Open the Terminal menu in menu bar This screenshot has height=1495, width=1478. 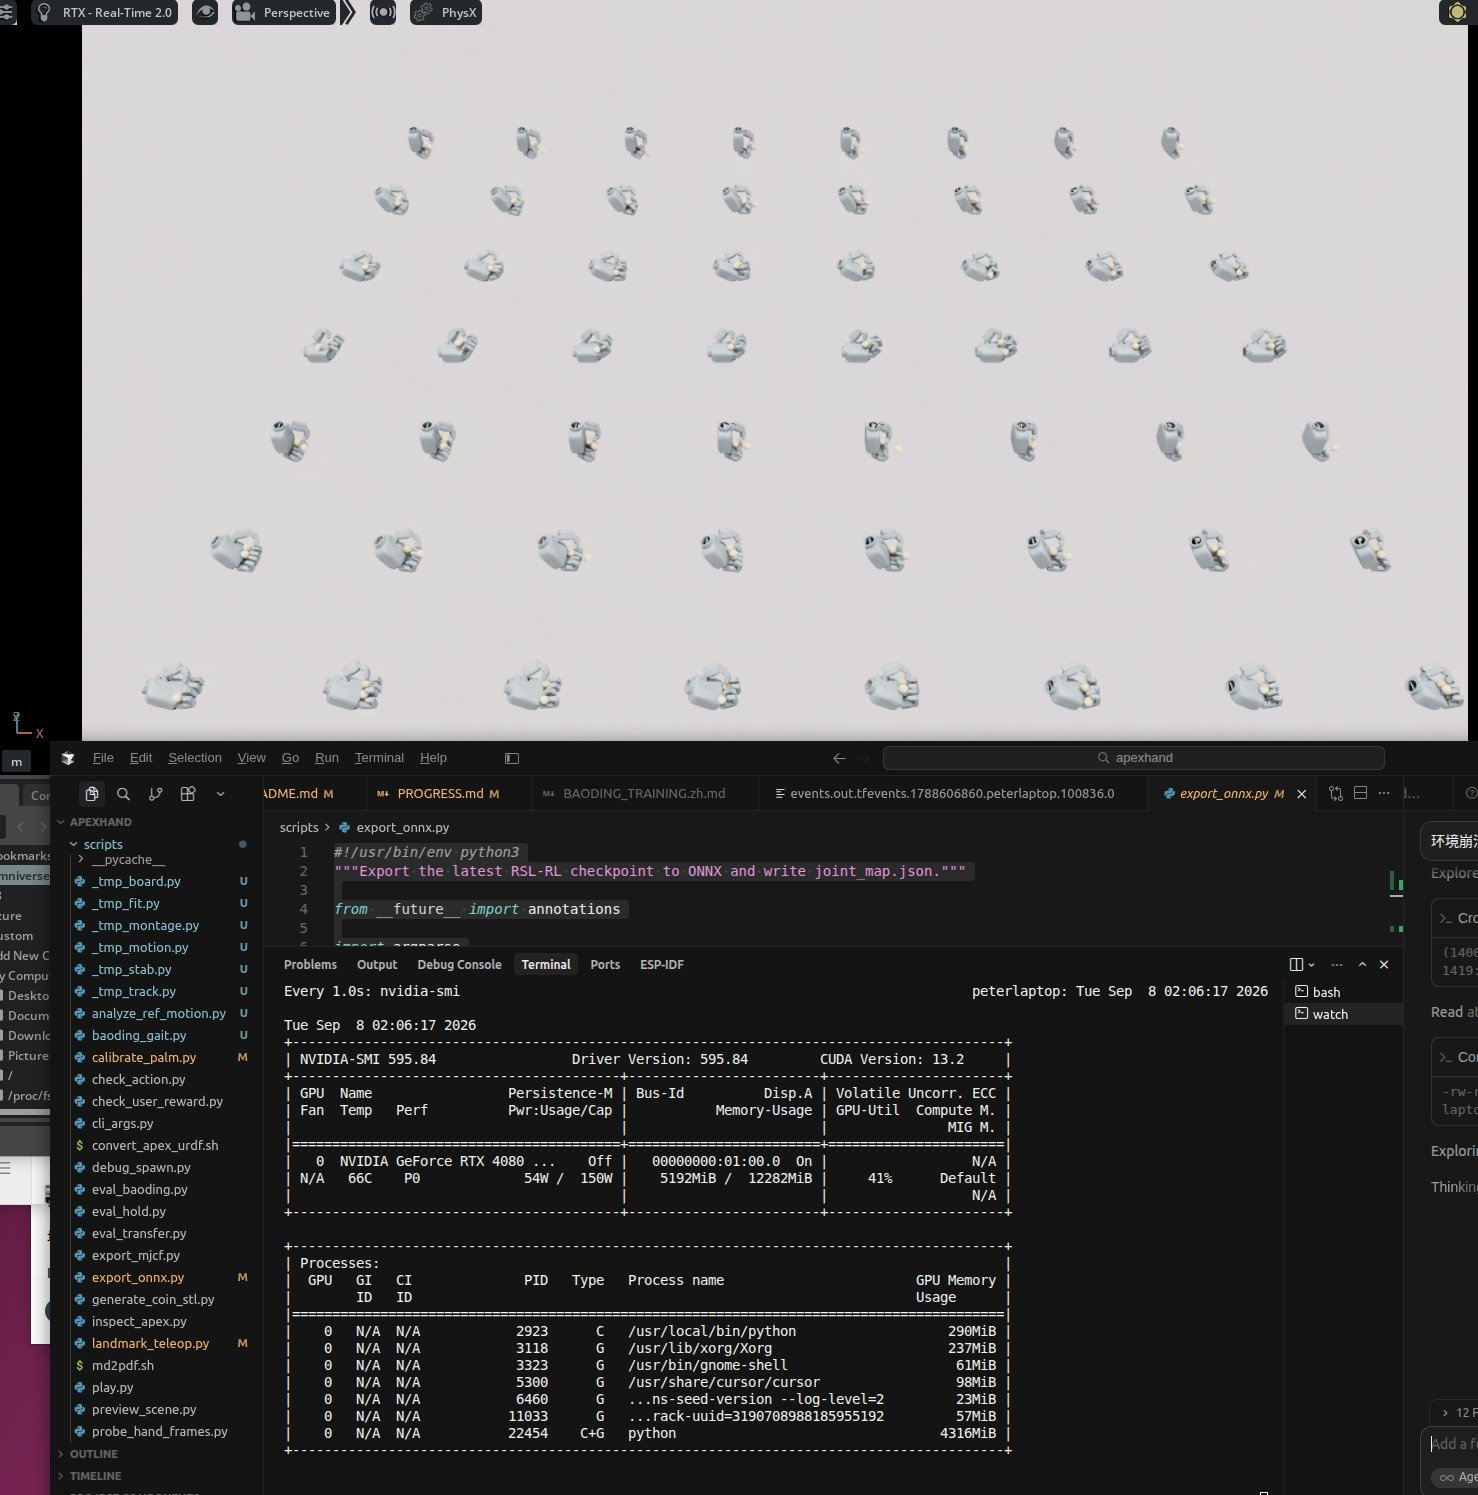379,758
